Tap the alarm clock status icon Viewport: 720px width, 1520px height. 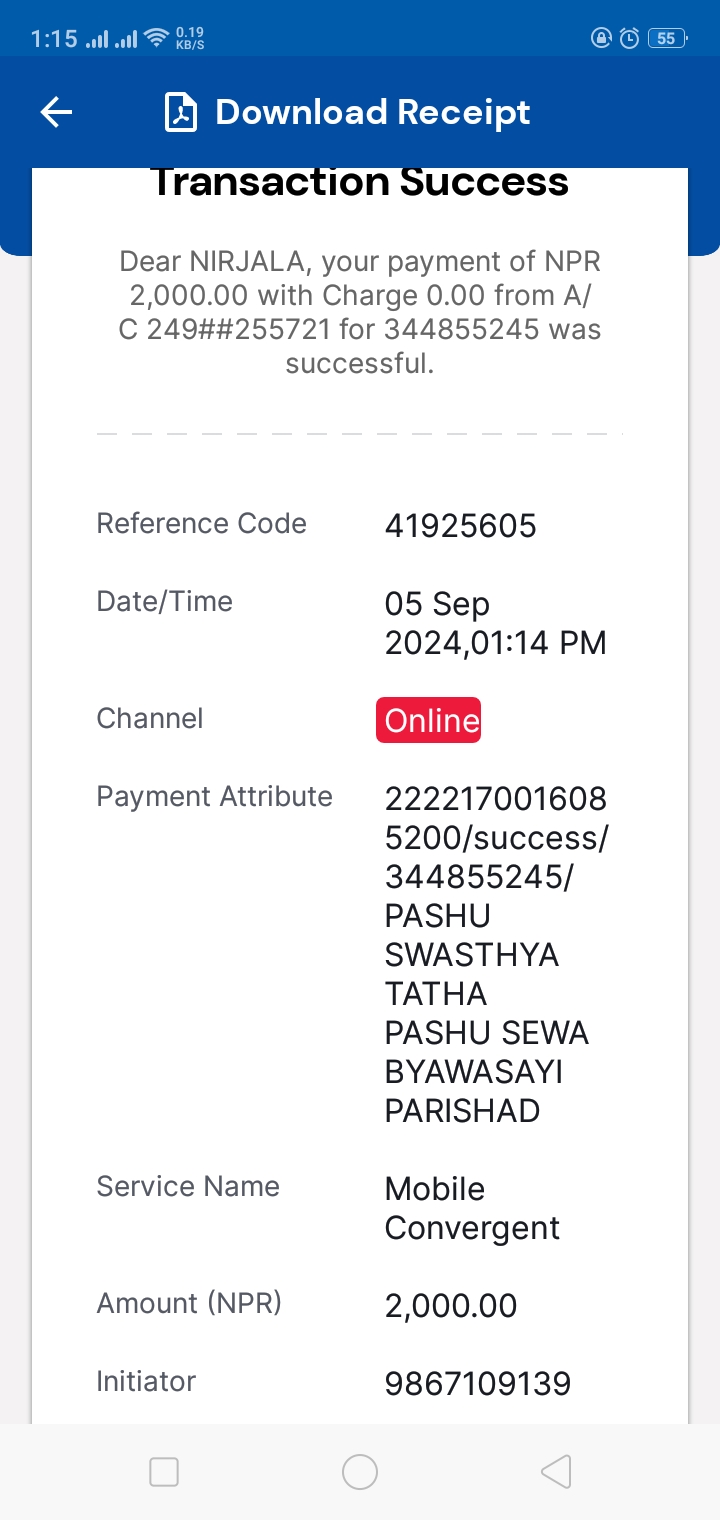pos(629,39)
